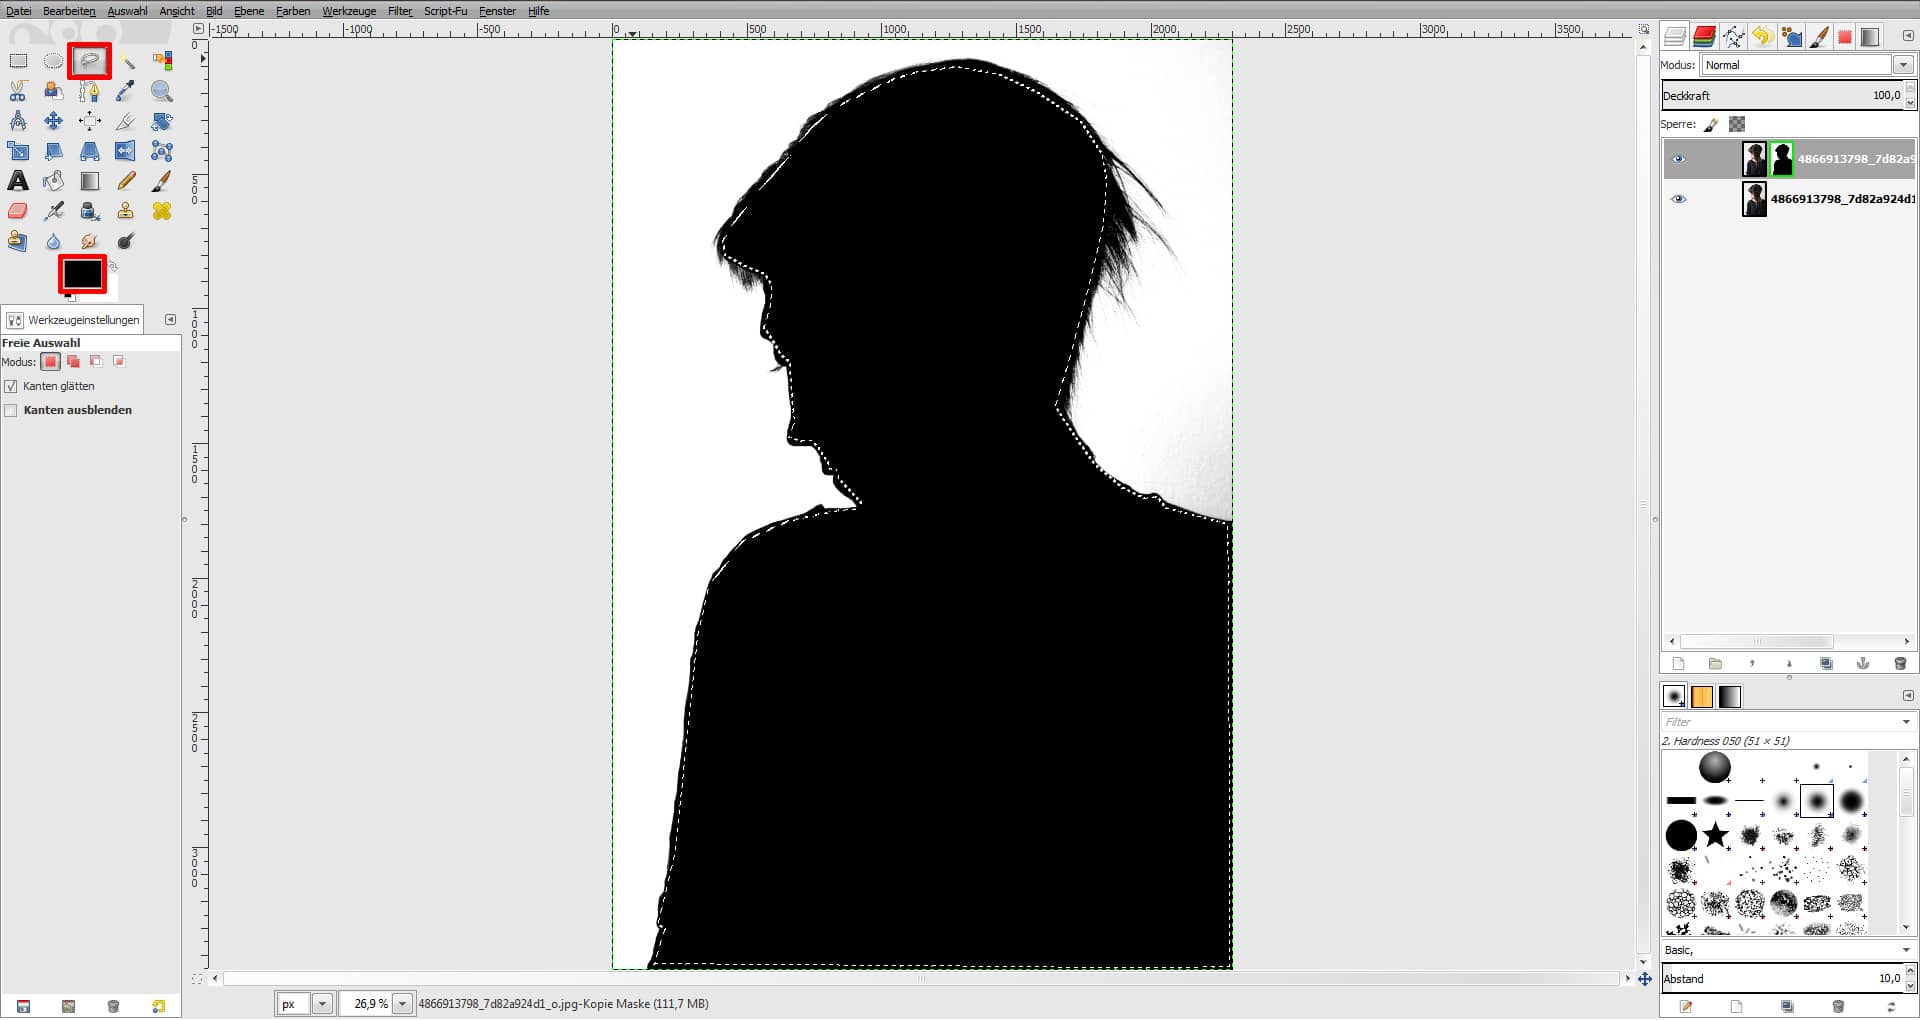
Task: Open the zoom percentage dropdown
Action: coord(403,1004)
